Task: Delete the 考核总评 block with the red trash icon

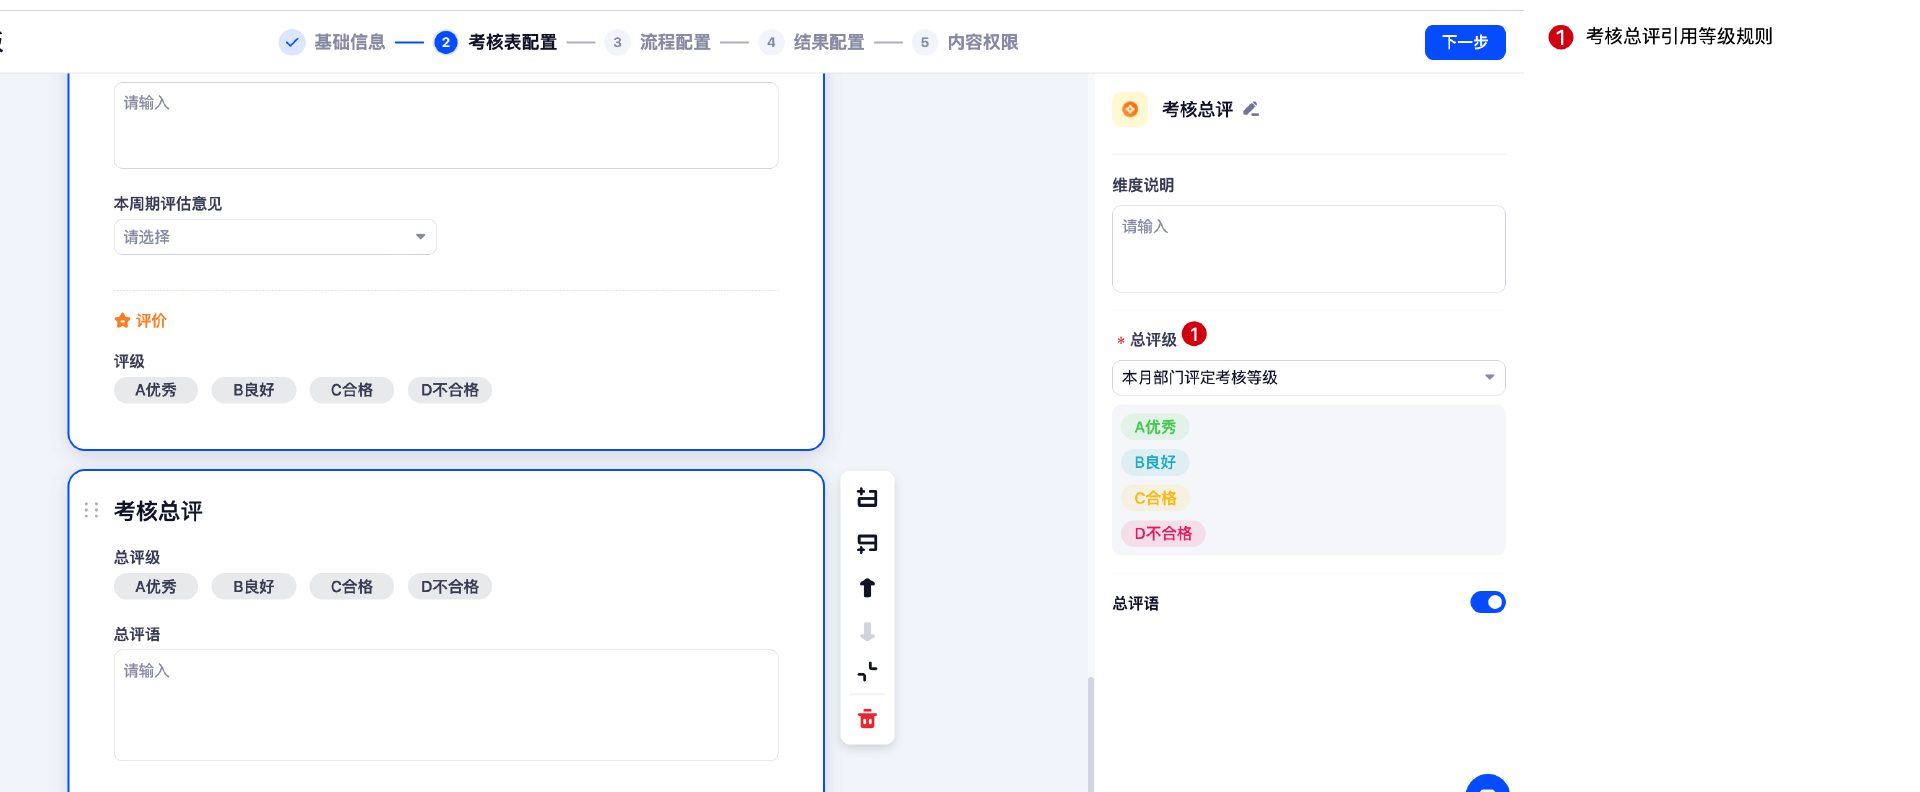Action: [867, 719]
